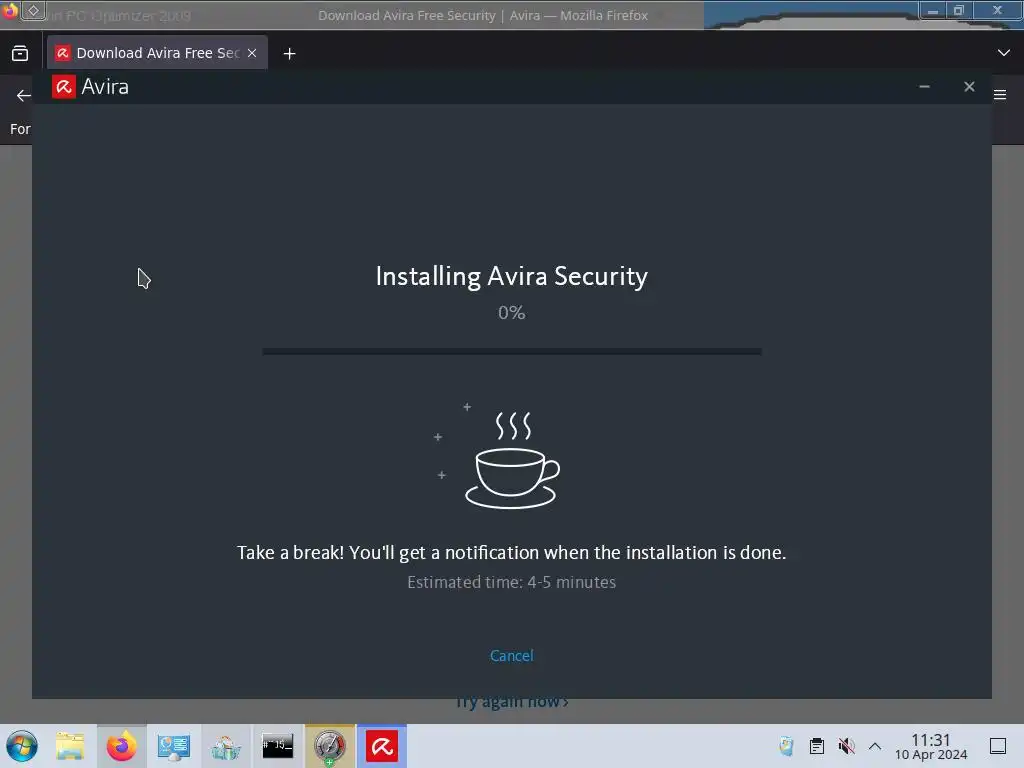The image size is (1024, 768).
Task: Open the notification center icon
Action: tap(998, 746)
